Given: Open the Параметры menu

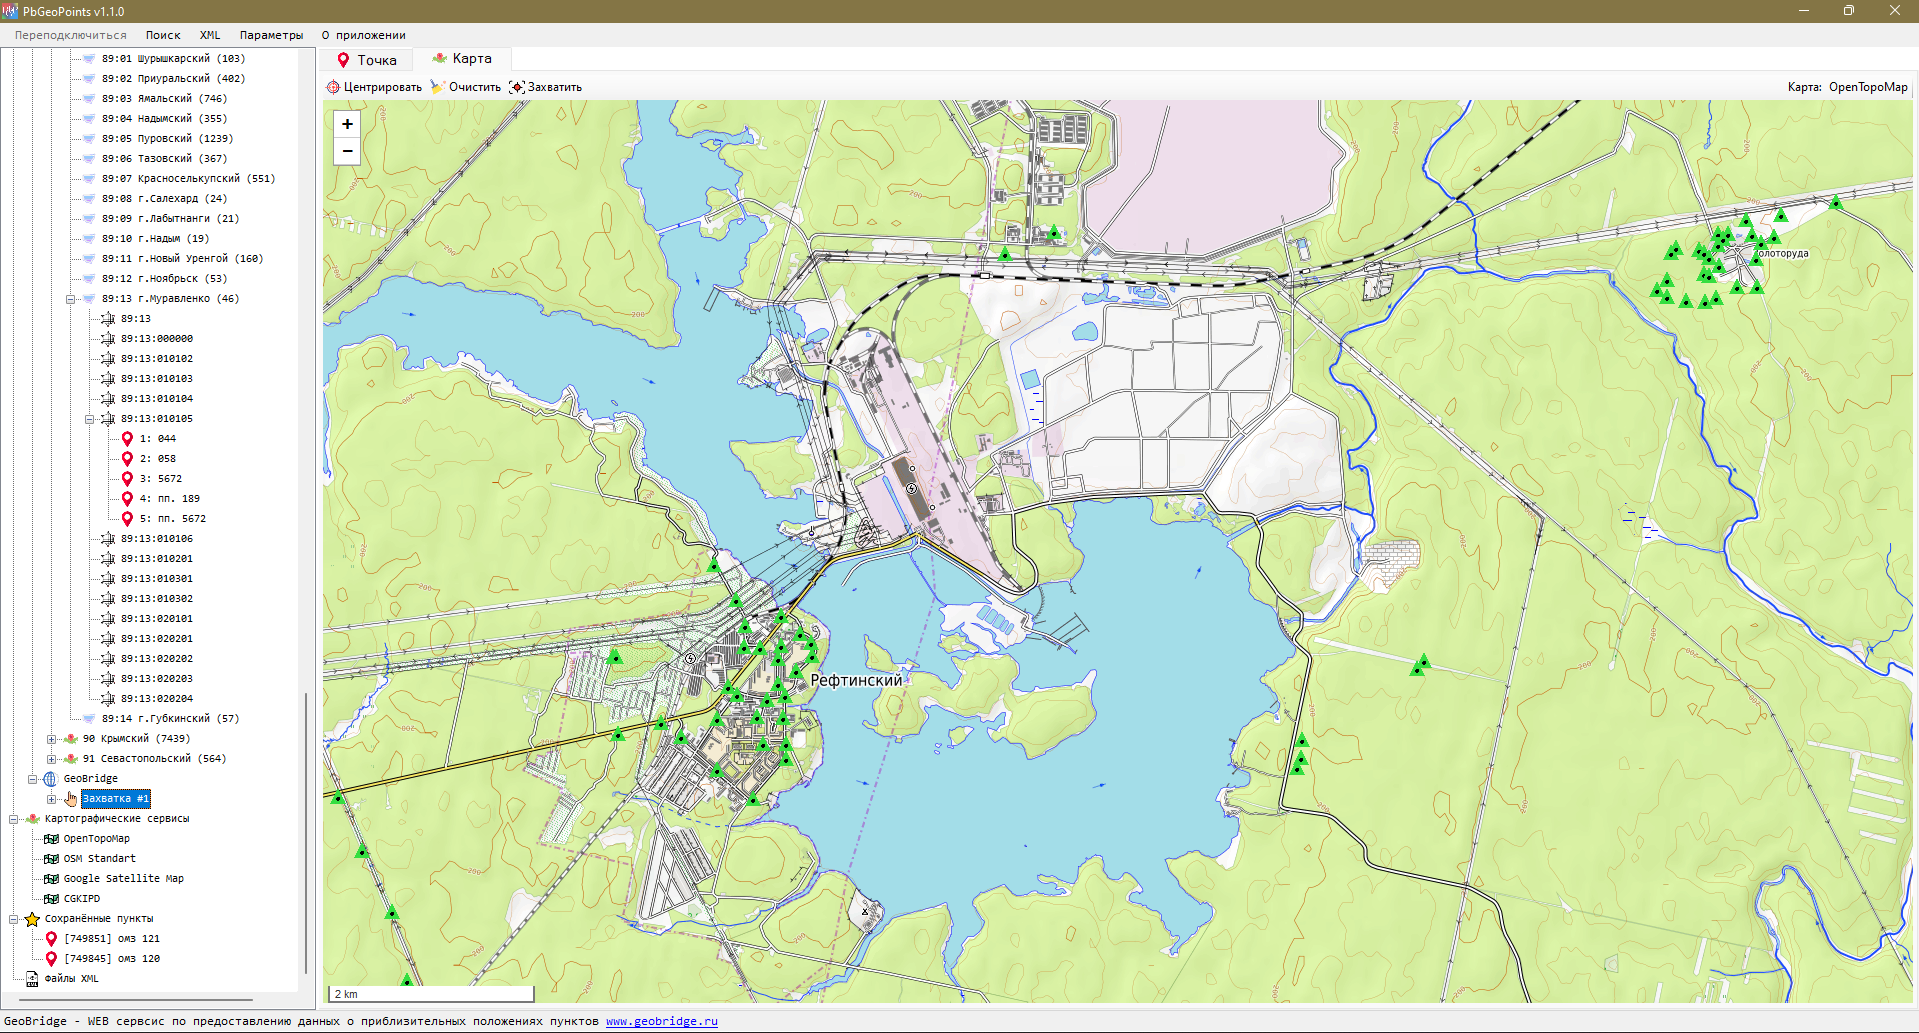Looking at the screenshot, I should 271,35.
